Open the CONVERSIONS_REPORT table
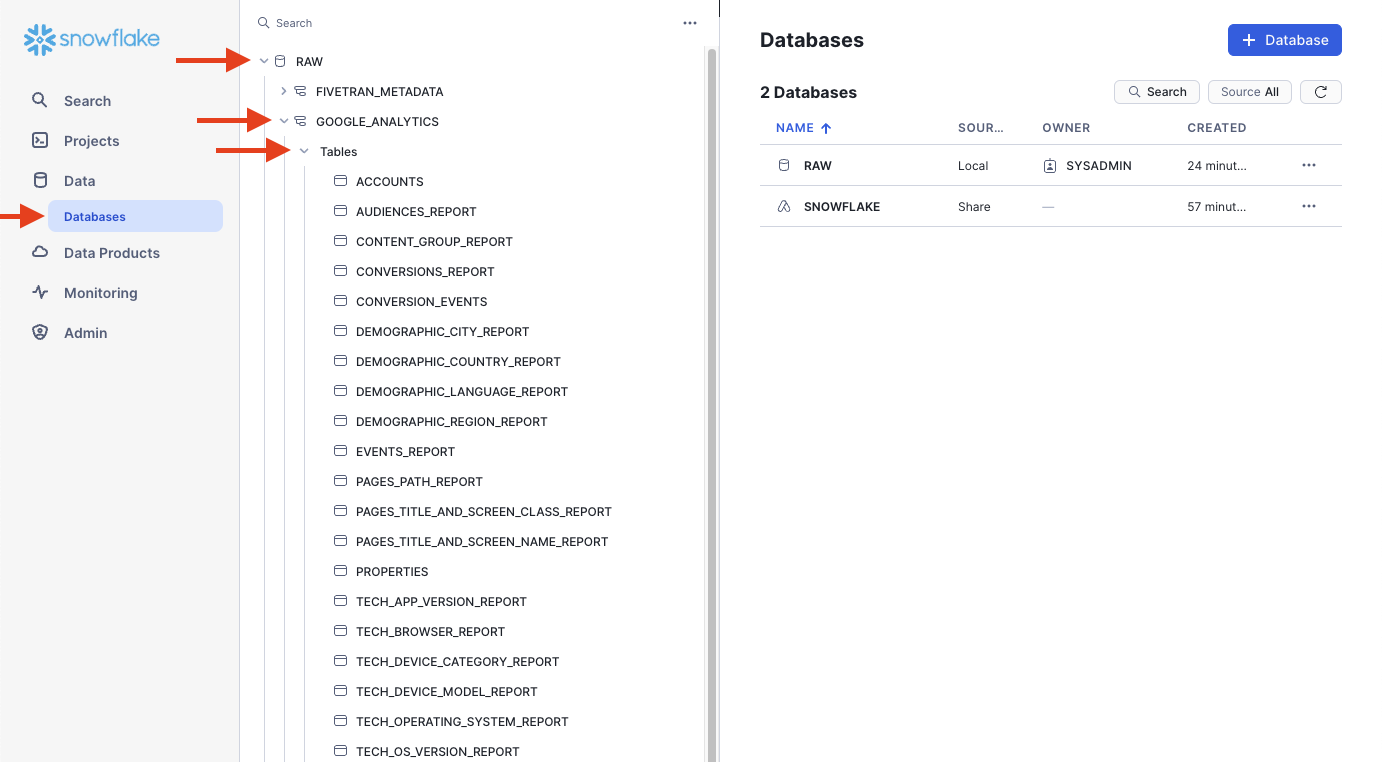Screen dimensions: 1382x762 425,272
